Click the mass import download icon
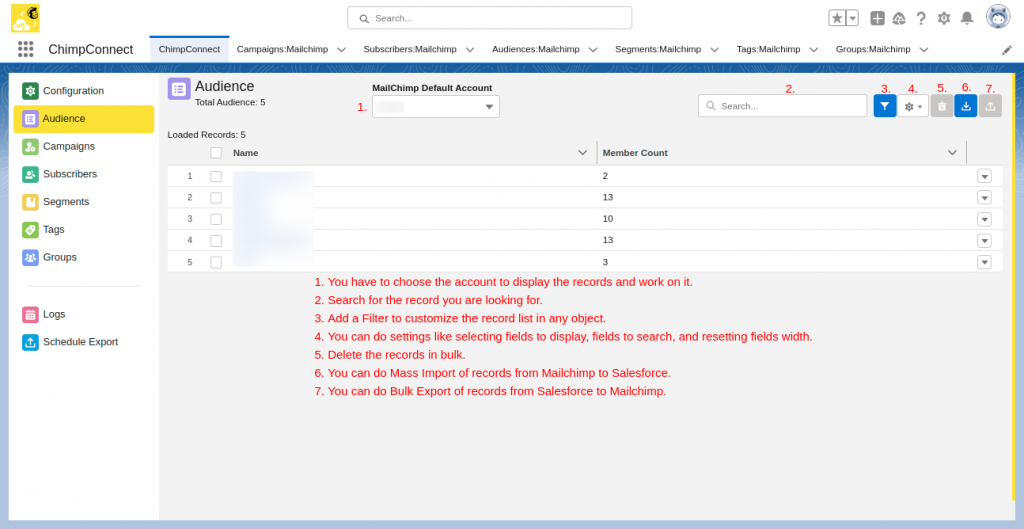The height and width of the screenshot is (529, 1024). (x=965, y=106)
